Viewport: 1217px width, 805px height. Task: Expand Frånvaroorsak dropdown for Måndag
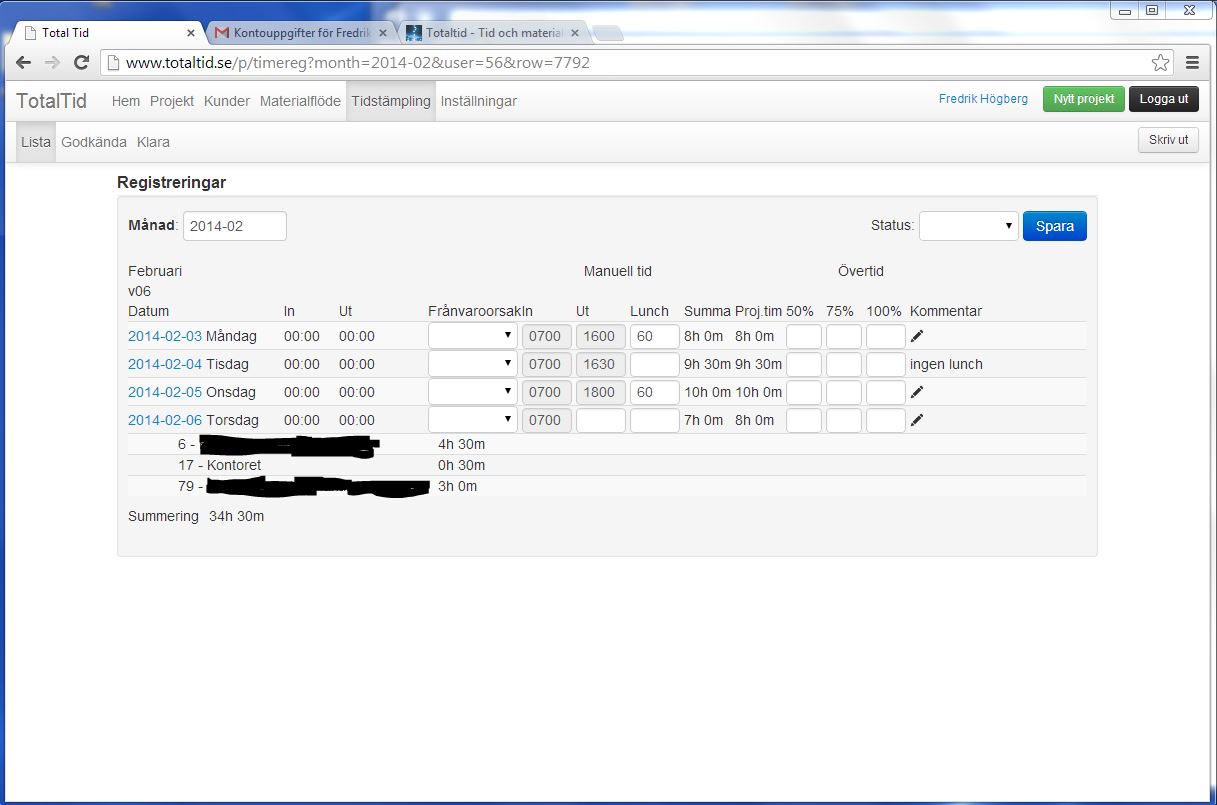click(x=472, y=336)
